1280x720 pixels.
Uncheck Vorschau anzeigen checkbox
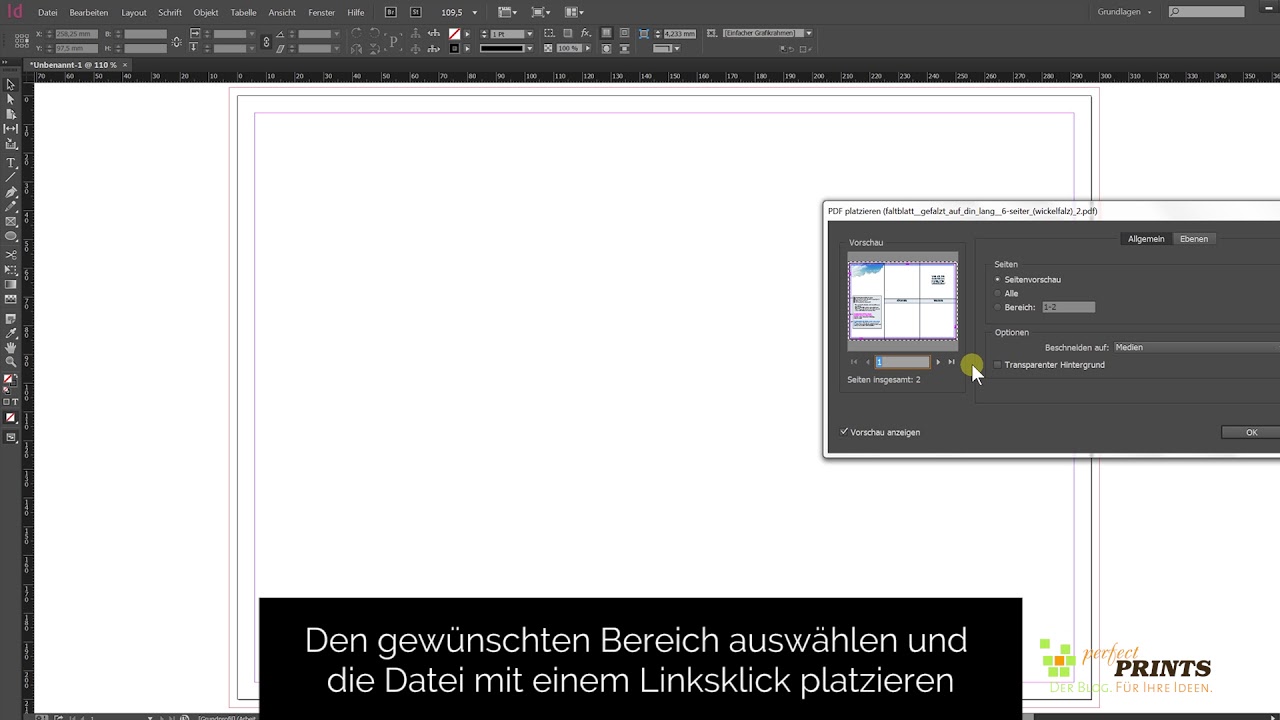(844, 432)
